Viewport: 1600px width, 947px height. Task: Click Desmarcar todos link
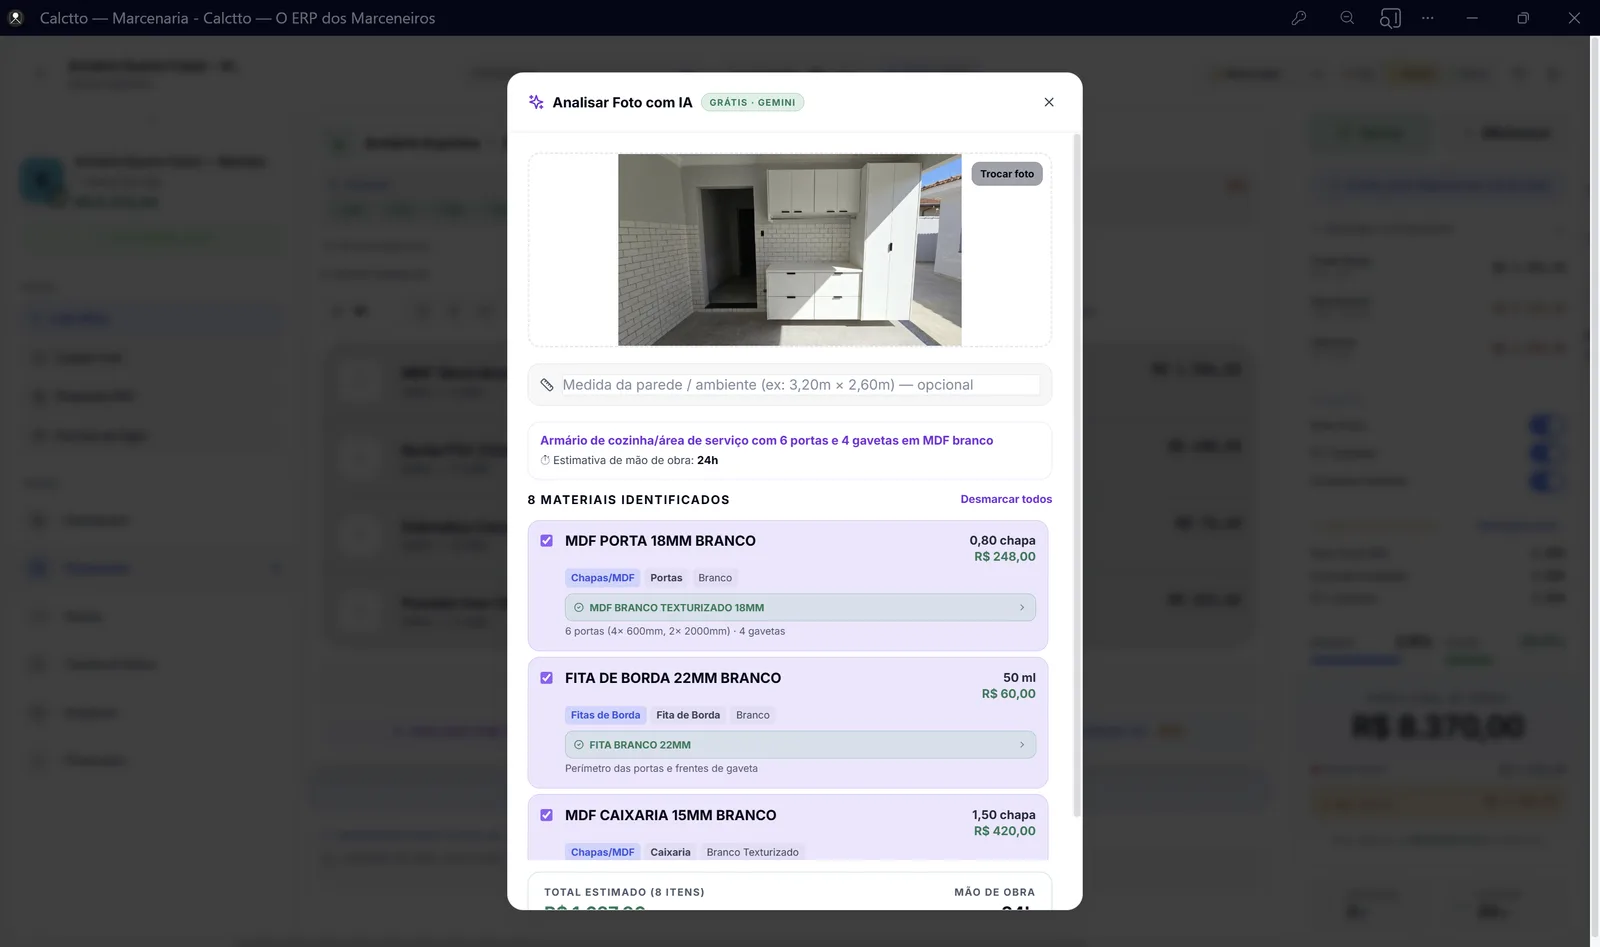tap(1006, 499)
